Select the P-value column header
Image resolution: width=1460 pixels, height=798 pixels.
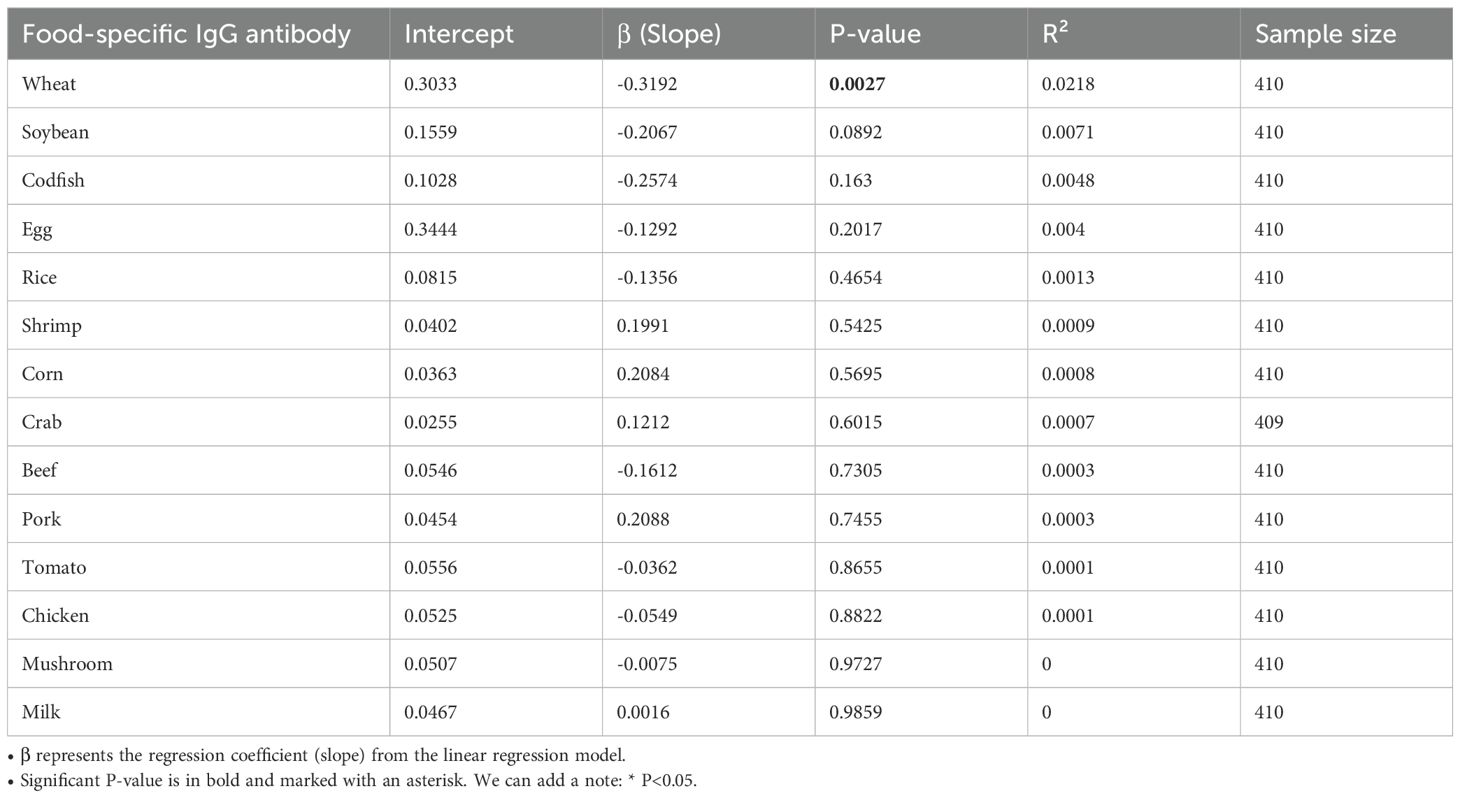point(875,34)
